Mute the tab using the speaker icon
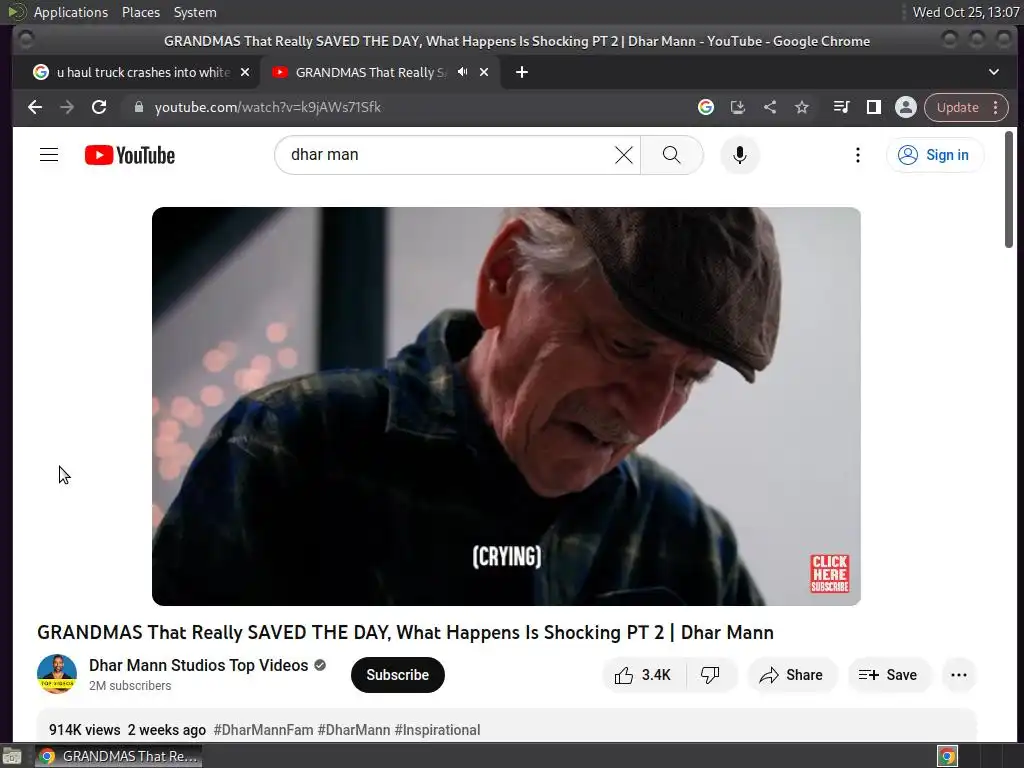1024x768 pixels. click(x=462, y=72)
